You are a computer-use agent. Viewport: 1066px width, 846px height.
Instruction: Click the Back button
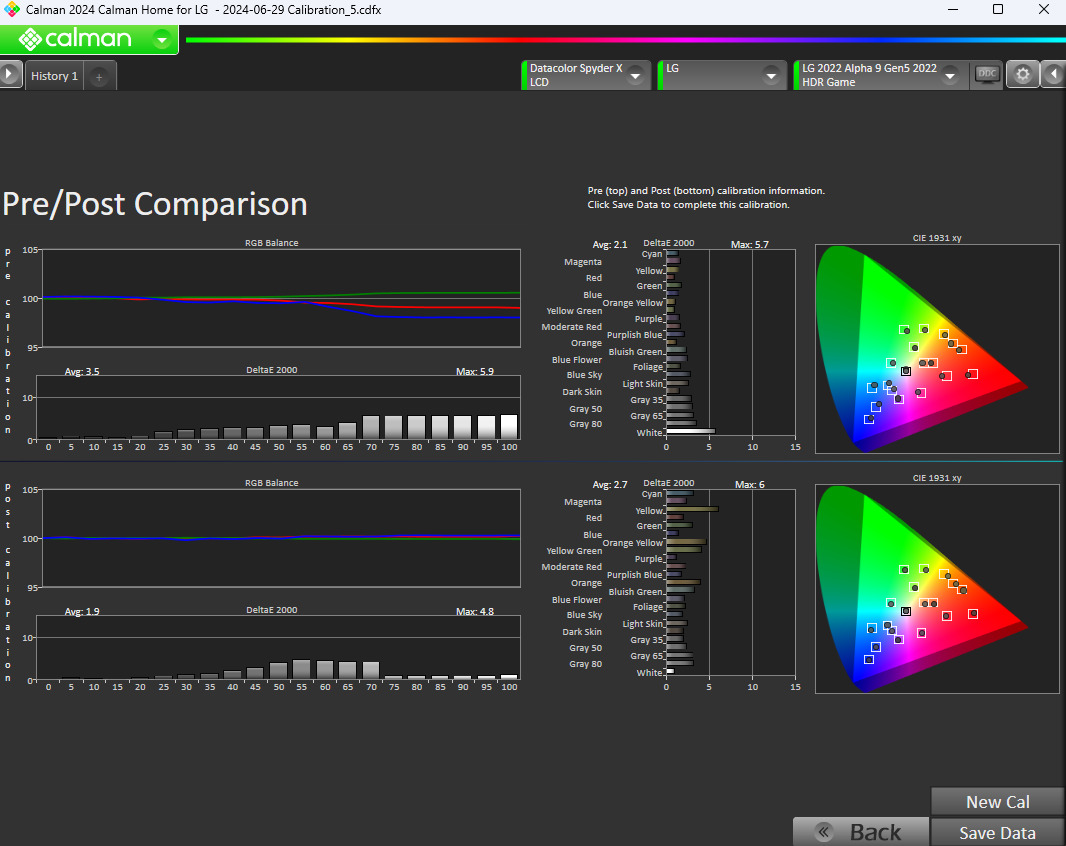860,832
